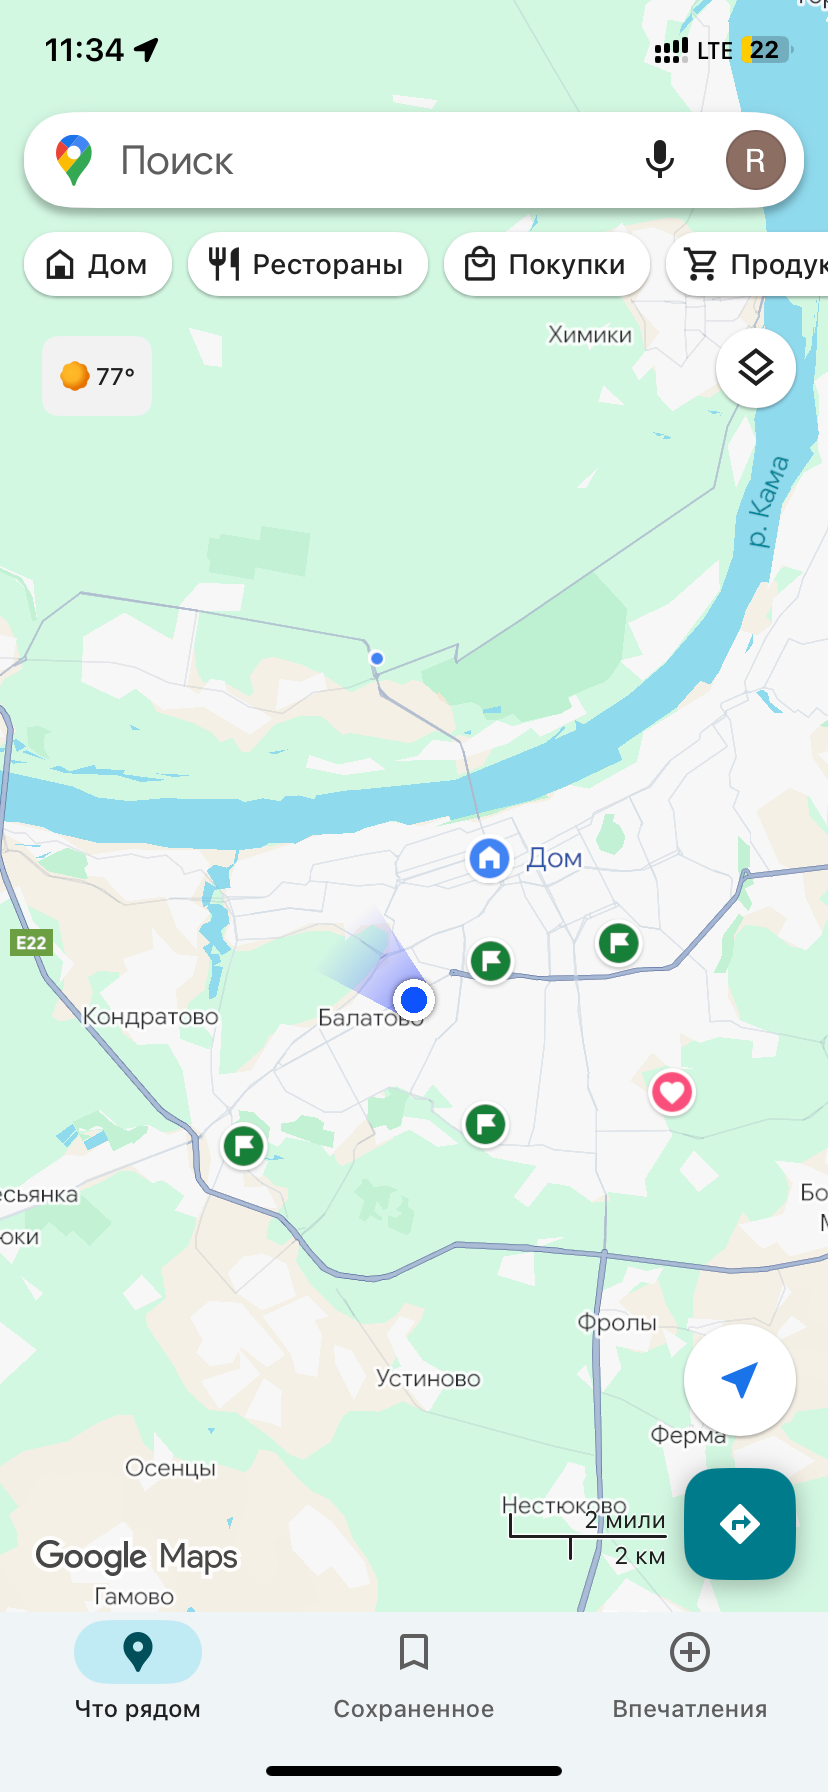Tap the blue my-location arrow button

pyautogui.click(x=740, y=1380)
